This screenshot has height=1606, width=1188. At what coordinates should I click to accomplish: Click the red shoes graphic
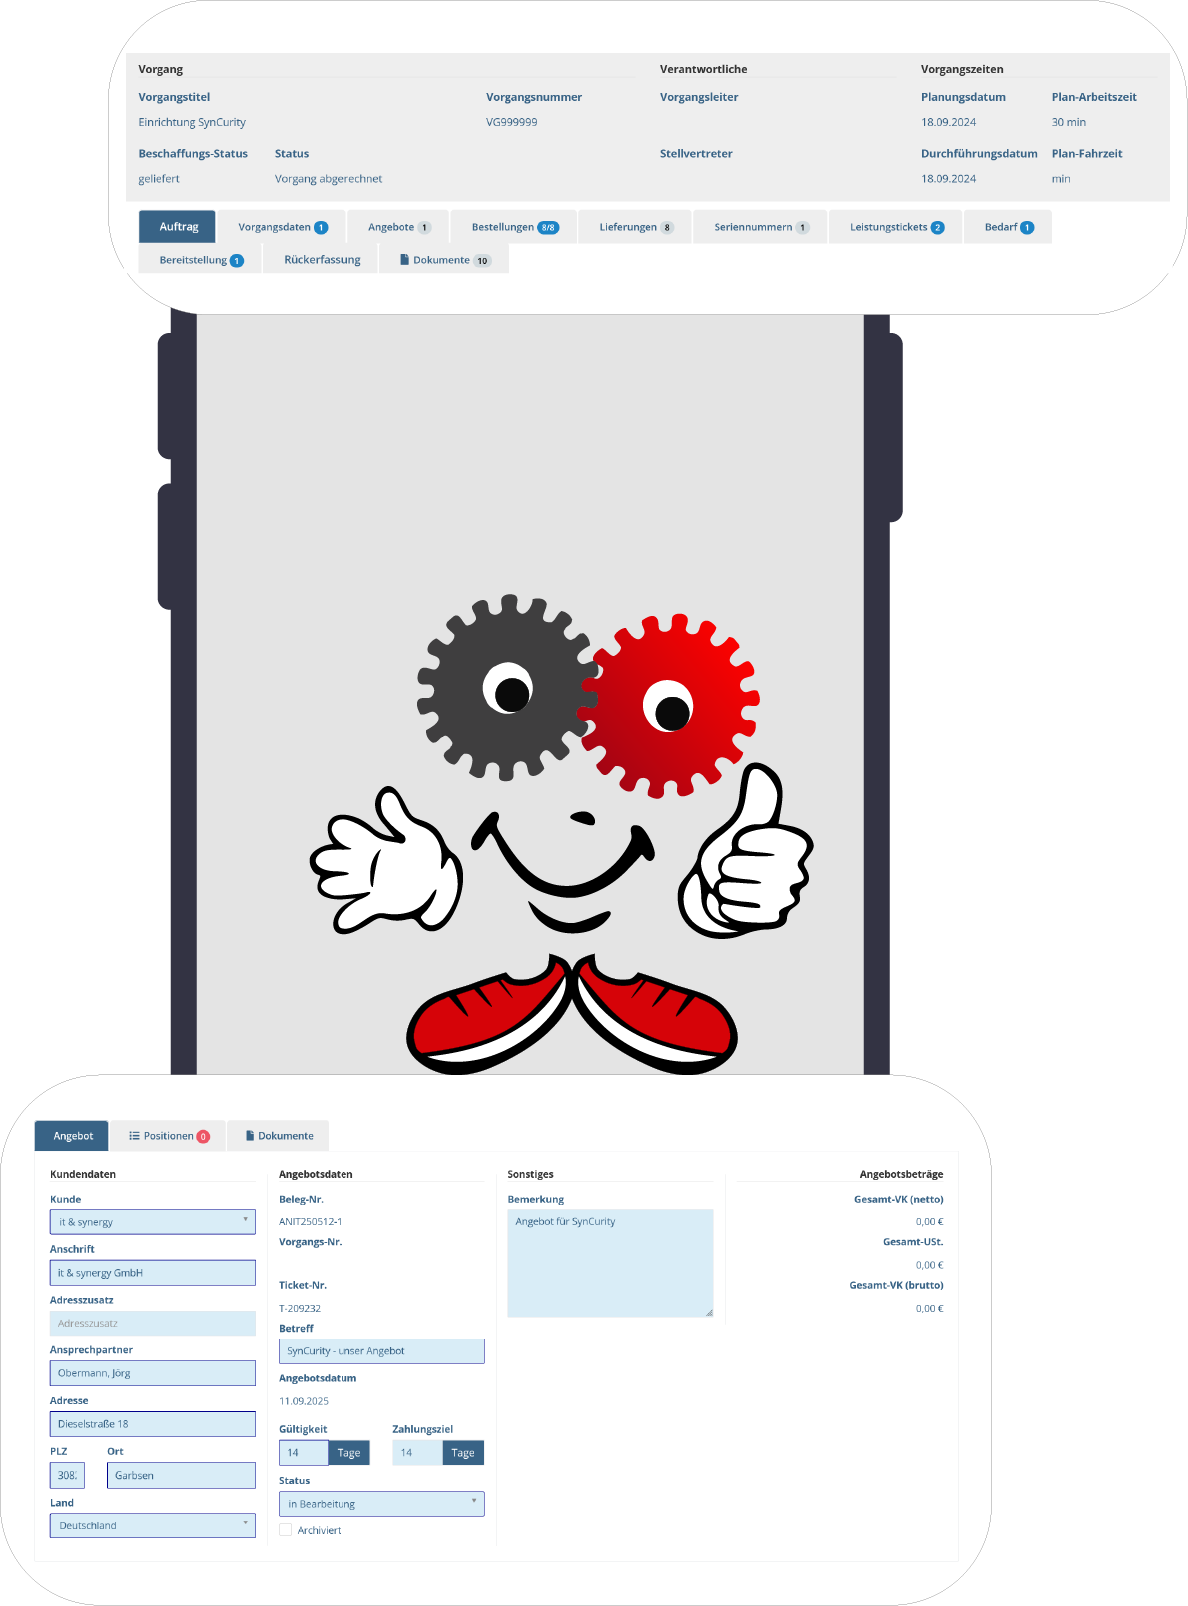pyautogui.click(x=571, y=1015)
